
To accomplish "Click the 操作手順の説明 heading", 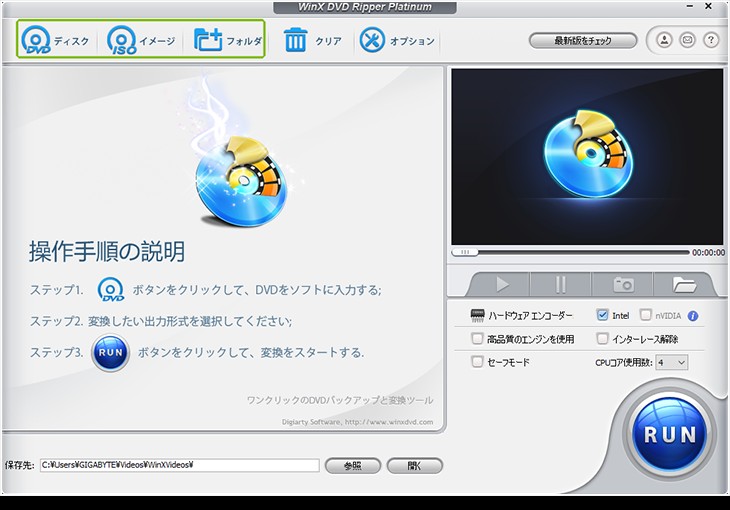I will [x=107, y=252].
